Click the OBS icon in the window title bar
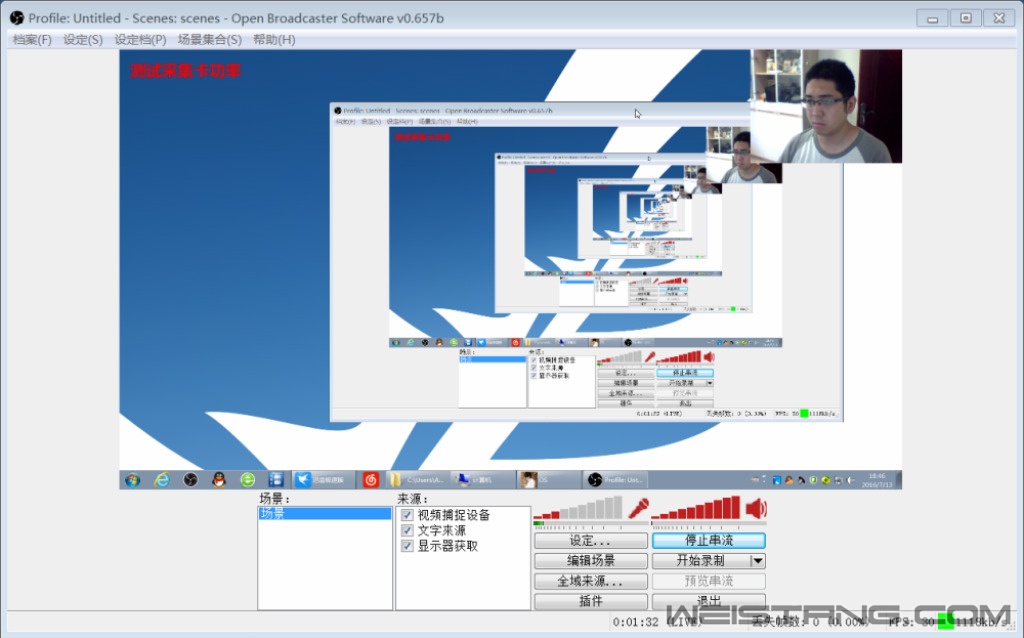 16,18
